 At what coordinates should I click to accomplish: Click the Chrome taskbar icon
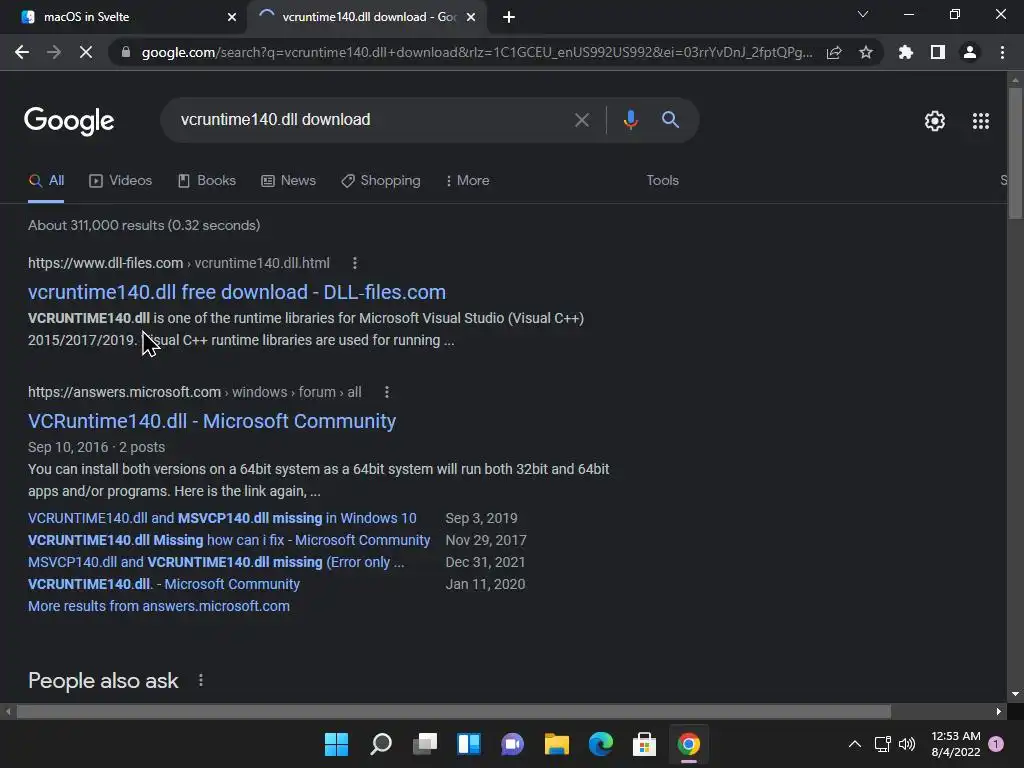688,744
